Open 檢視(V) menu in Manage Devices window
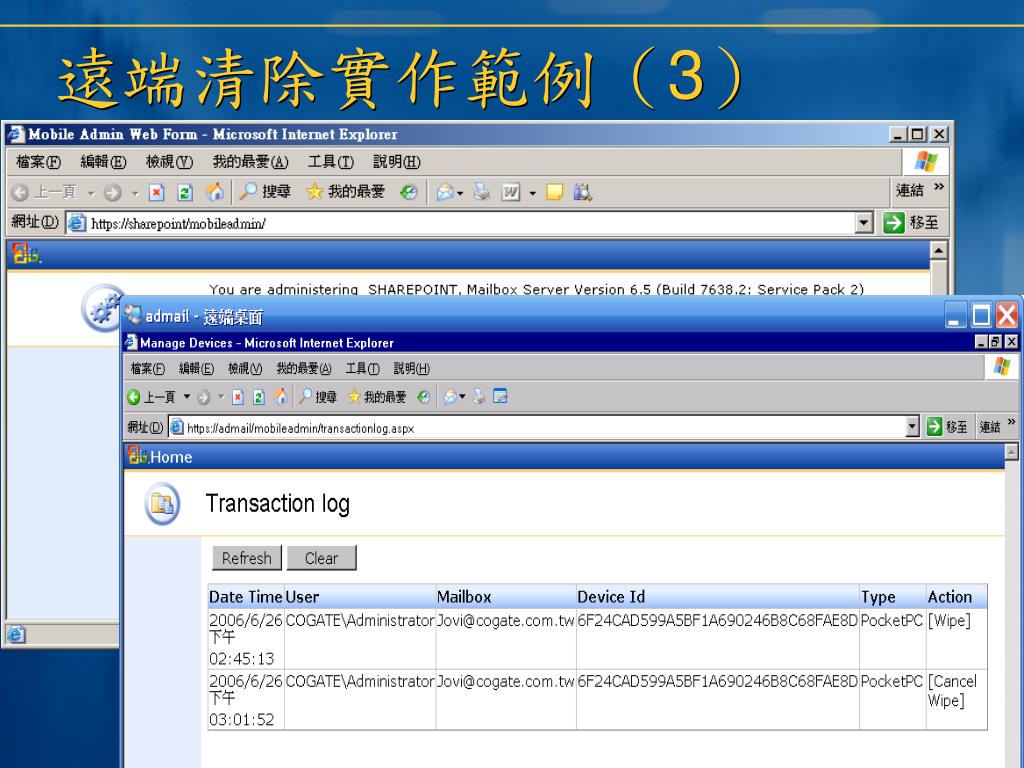The image size is (1024, 768). (245, 369)
